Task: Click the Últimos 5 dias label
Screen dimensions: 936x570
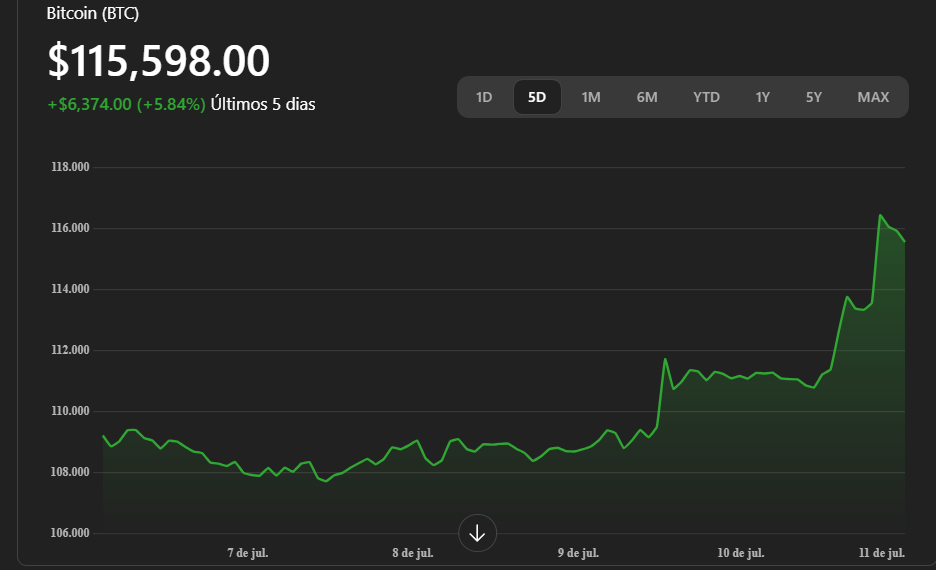Action: click(x=263, y=104)
